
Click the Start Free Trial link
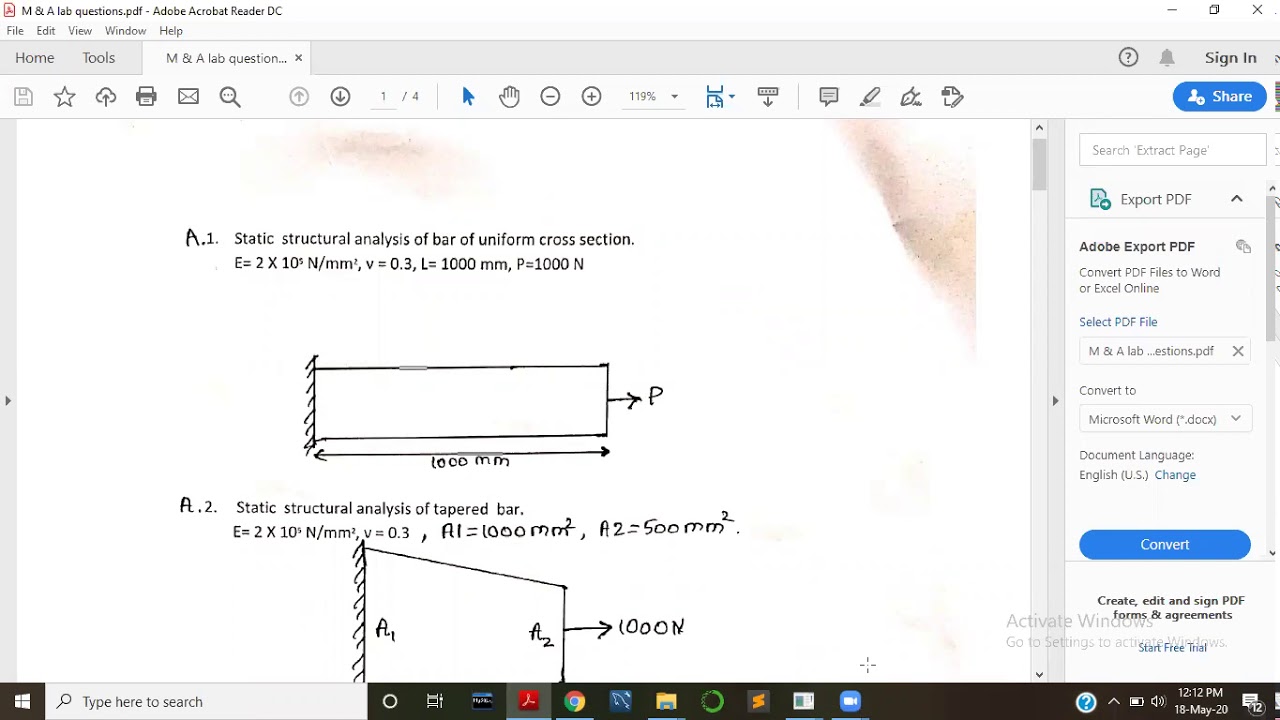pos(1172,648)
